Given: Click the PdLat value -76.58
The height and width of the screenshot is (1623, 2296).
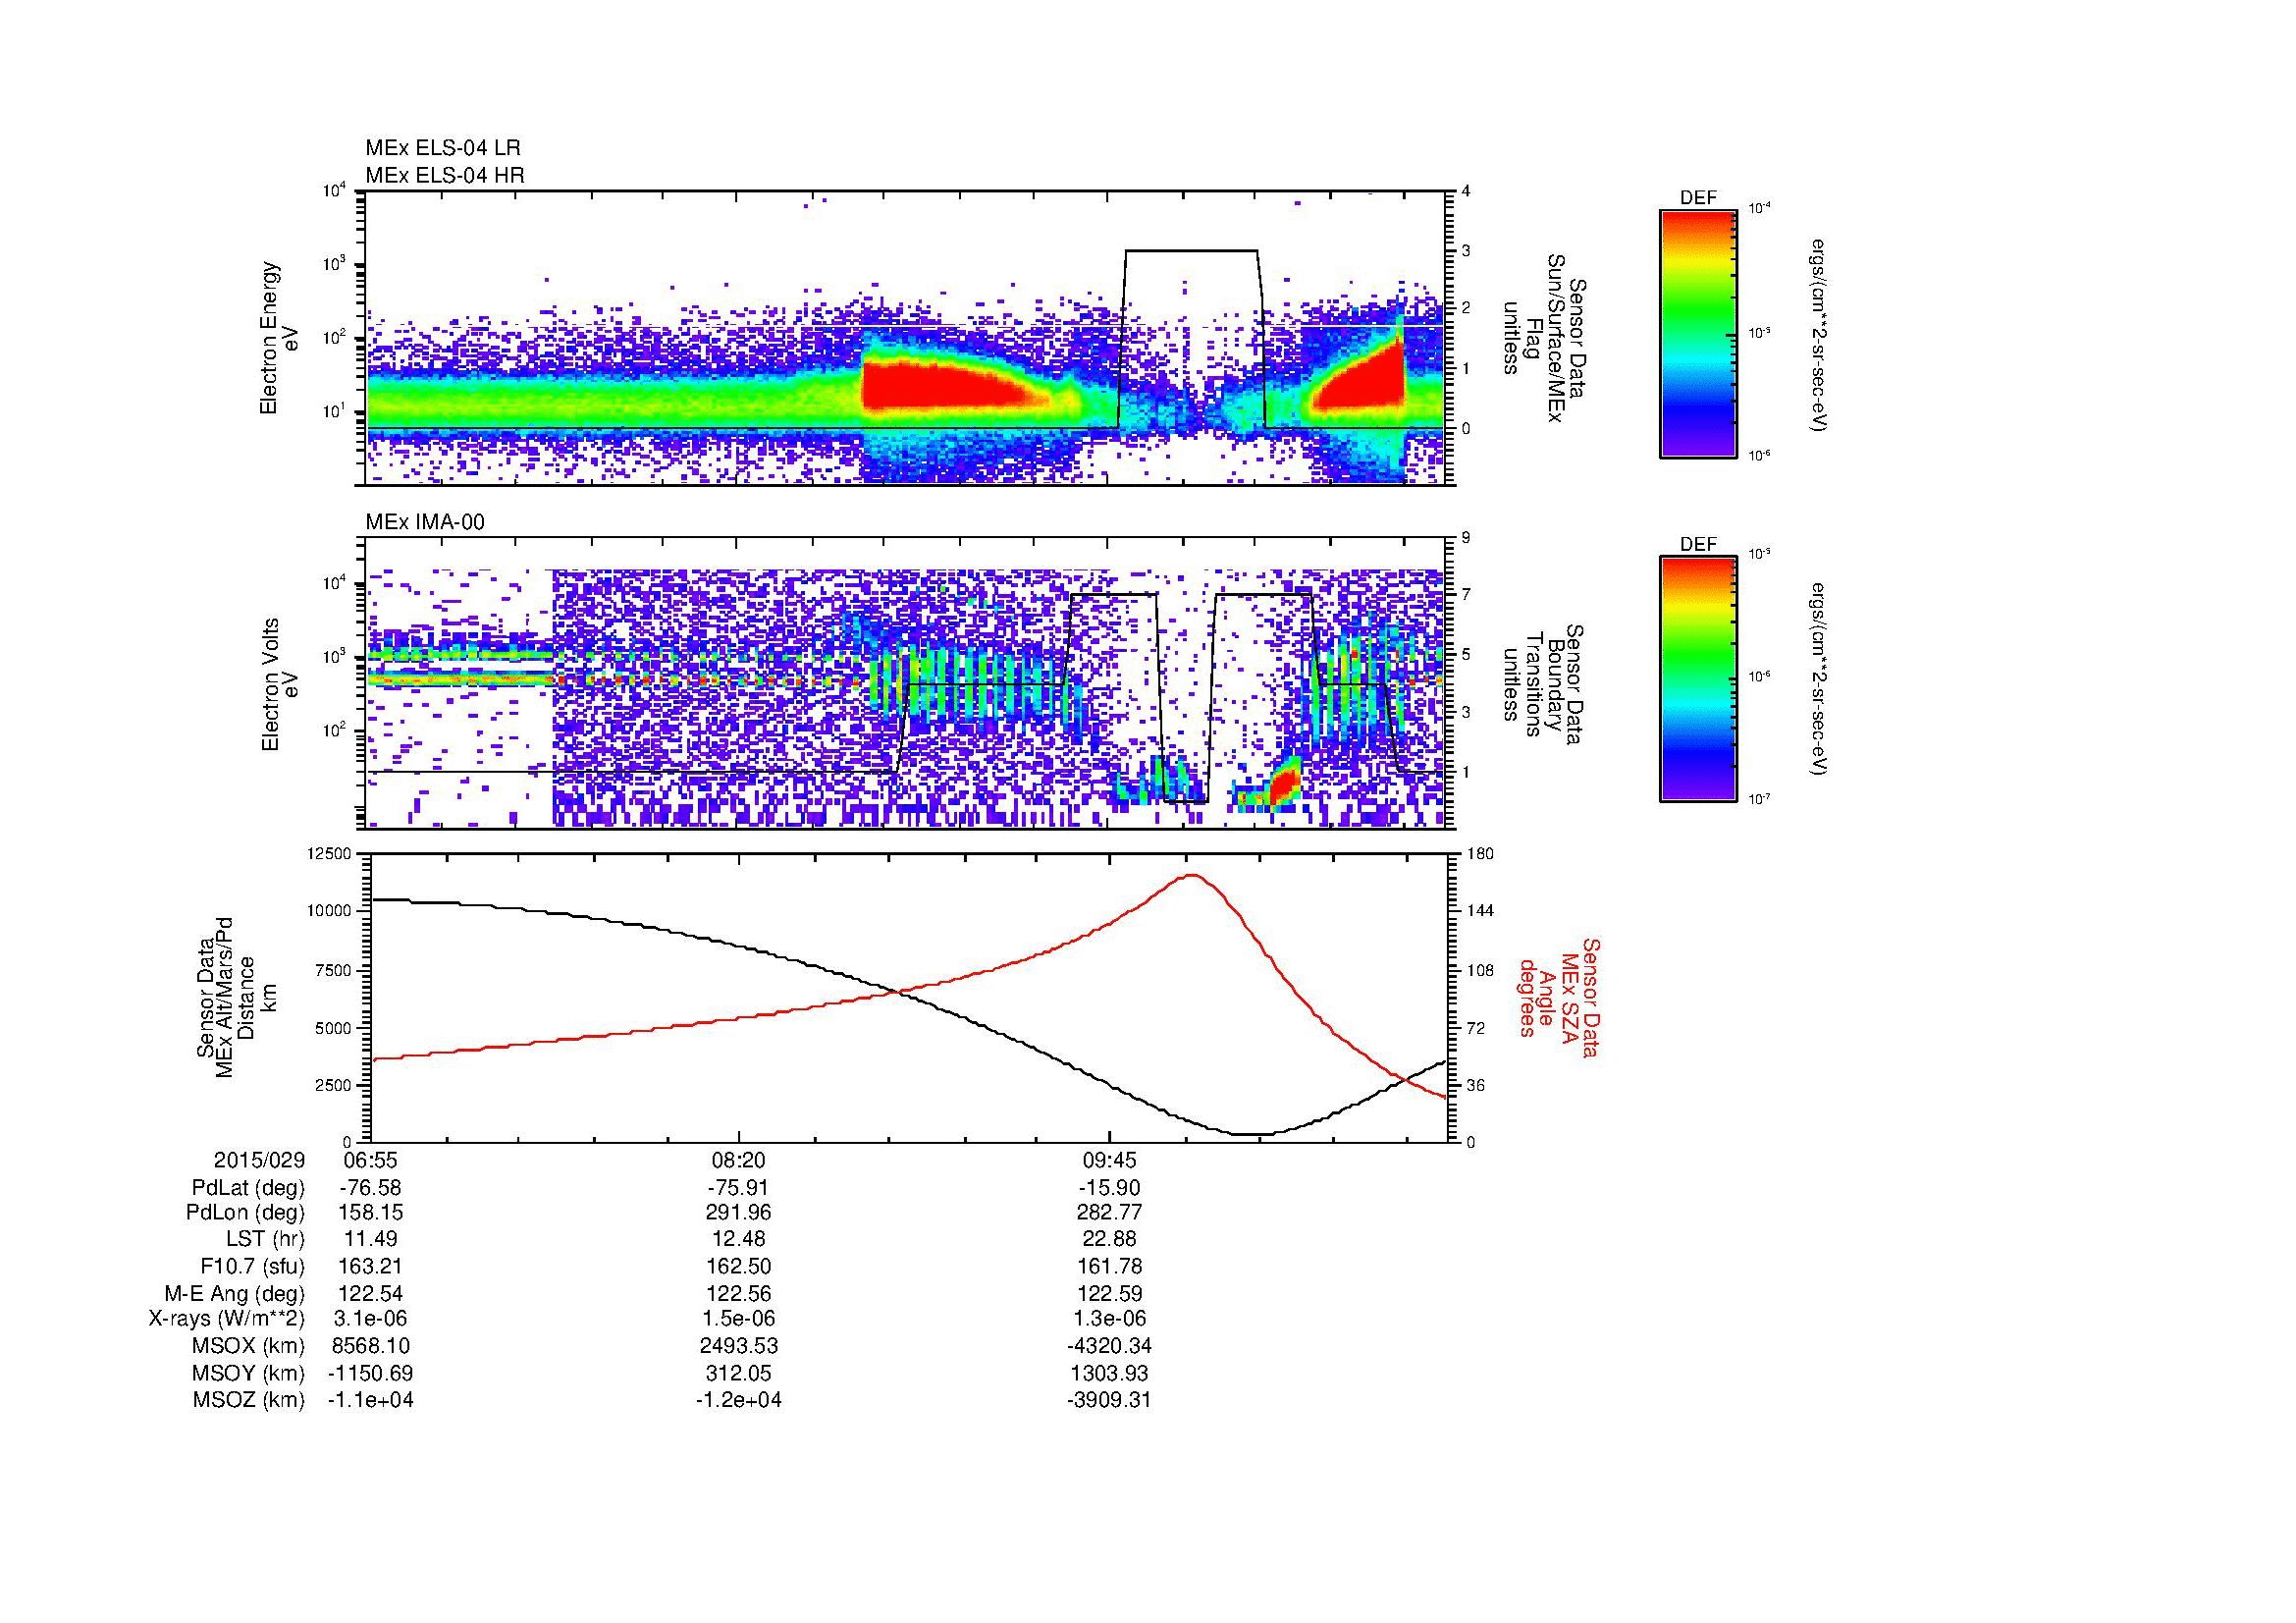Looking at the screenshot, I should [x=369, y=1188].
